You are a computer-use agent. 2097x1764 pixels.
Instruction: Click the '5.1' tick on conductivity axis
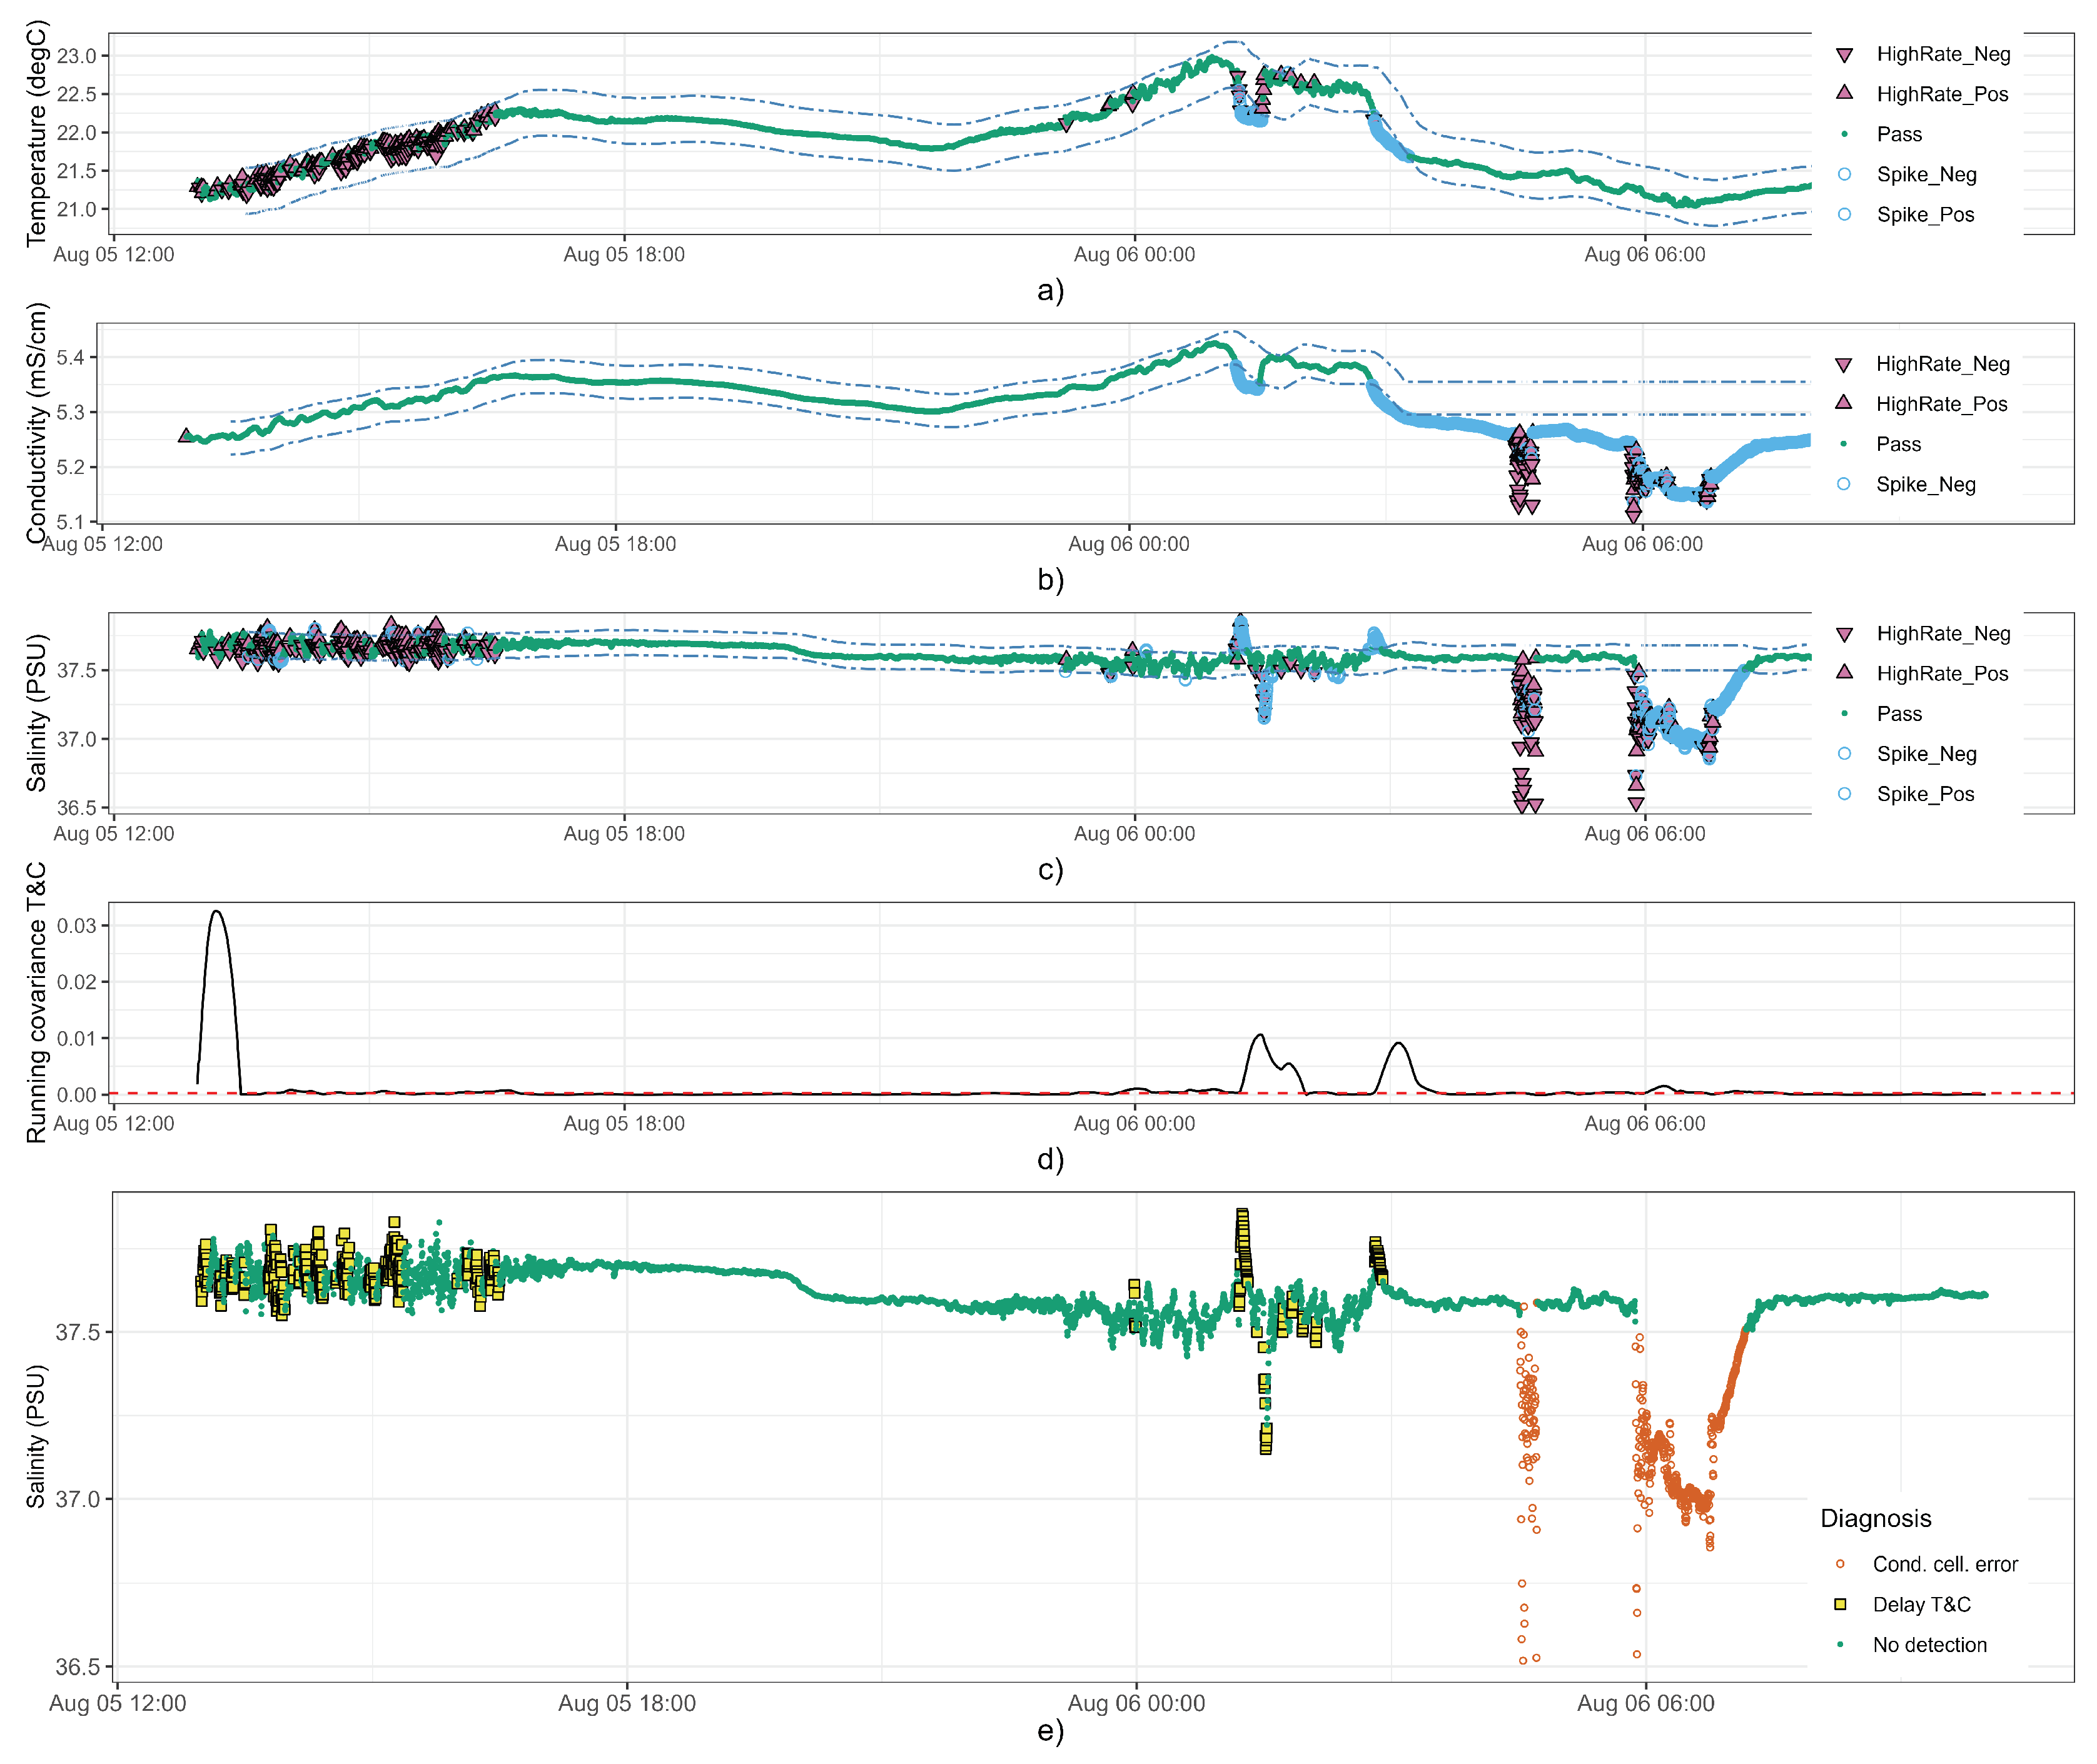point(70,521)
